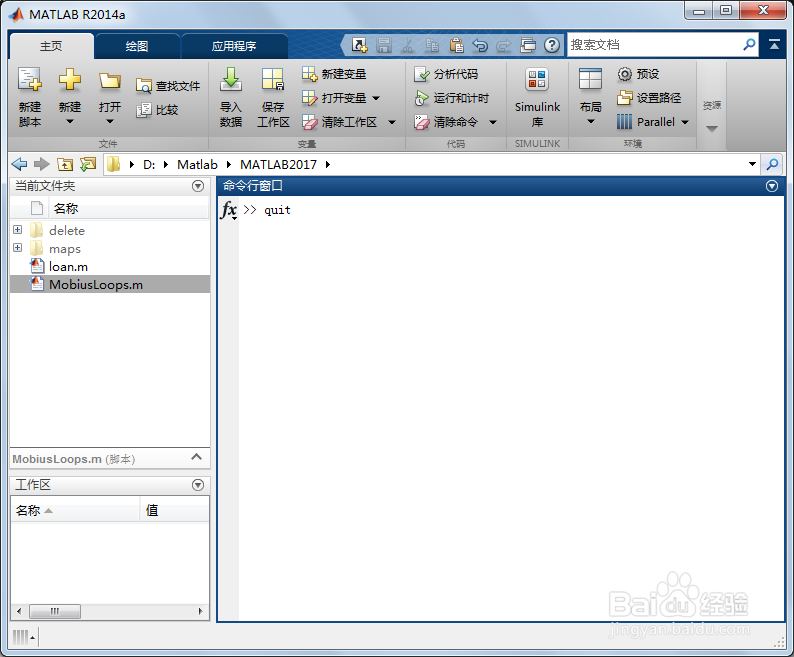The height and width of the screenshot is (657, 794).
Task: Click Import Data (导入数据)
Action: pos(231,97)
